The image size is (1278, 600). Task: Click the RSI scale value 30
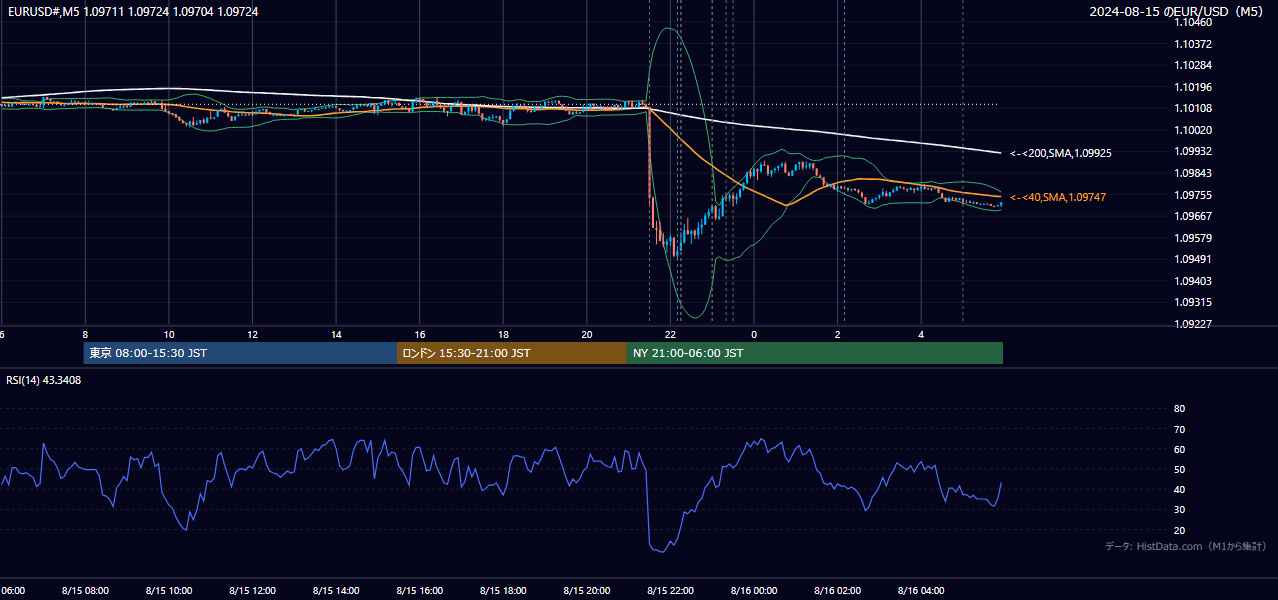point(1179,510)
